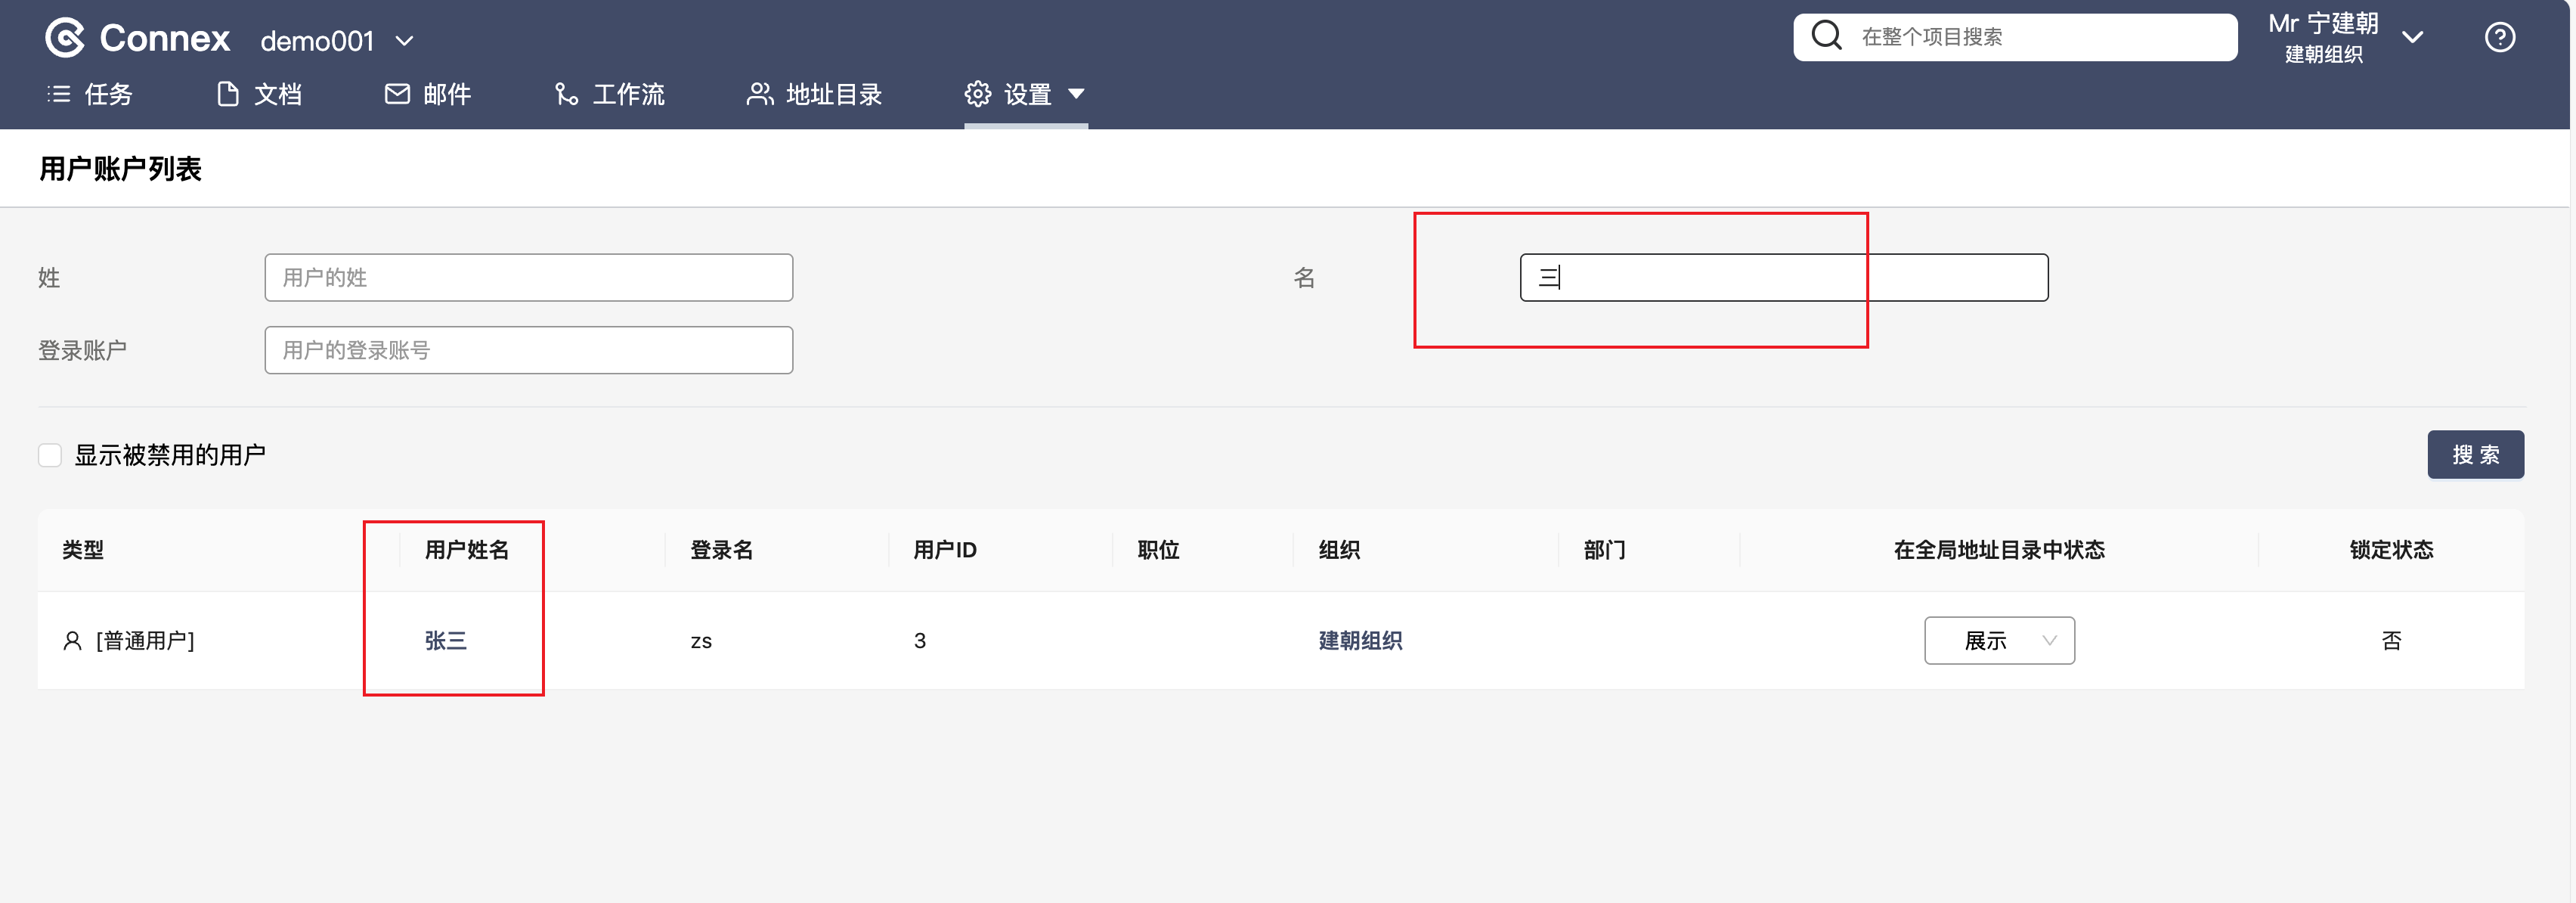
Task: Click the global search magnifier icon
Action: (1826, 36)
